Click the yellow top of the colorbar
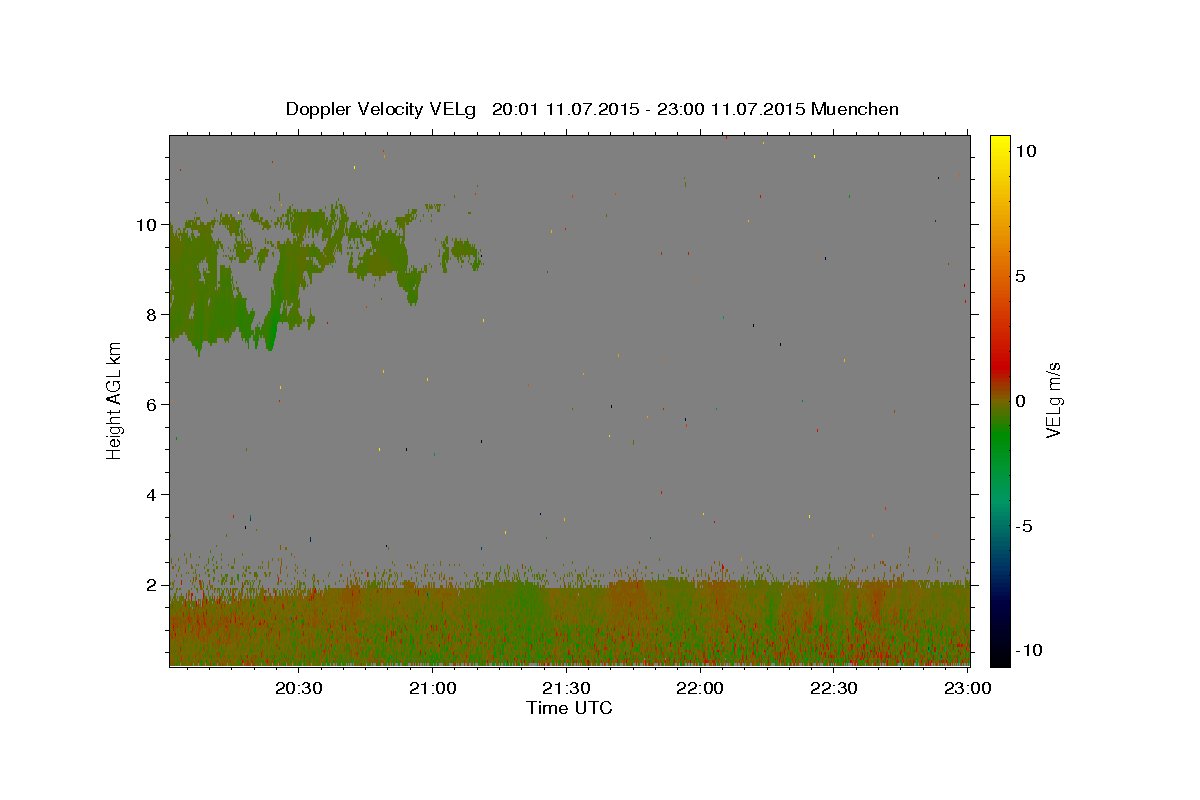Screen dimensions: 1200x800 tap(999, 145)
